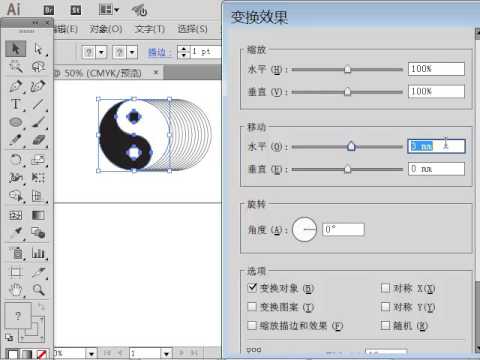Pick the Eyedropper tool
Screen dimensions: 480x360
[15, 232]
